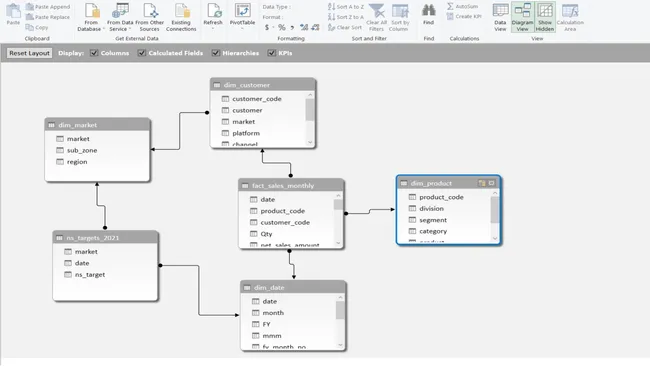650x366 pixels.
Task: Sort A to Z
Action: (x=346, y=7)
